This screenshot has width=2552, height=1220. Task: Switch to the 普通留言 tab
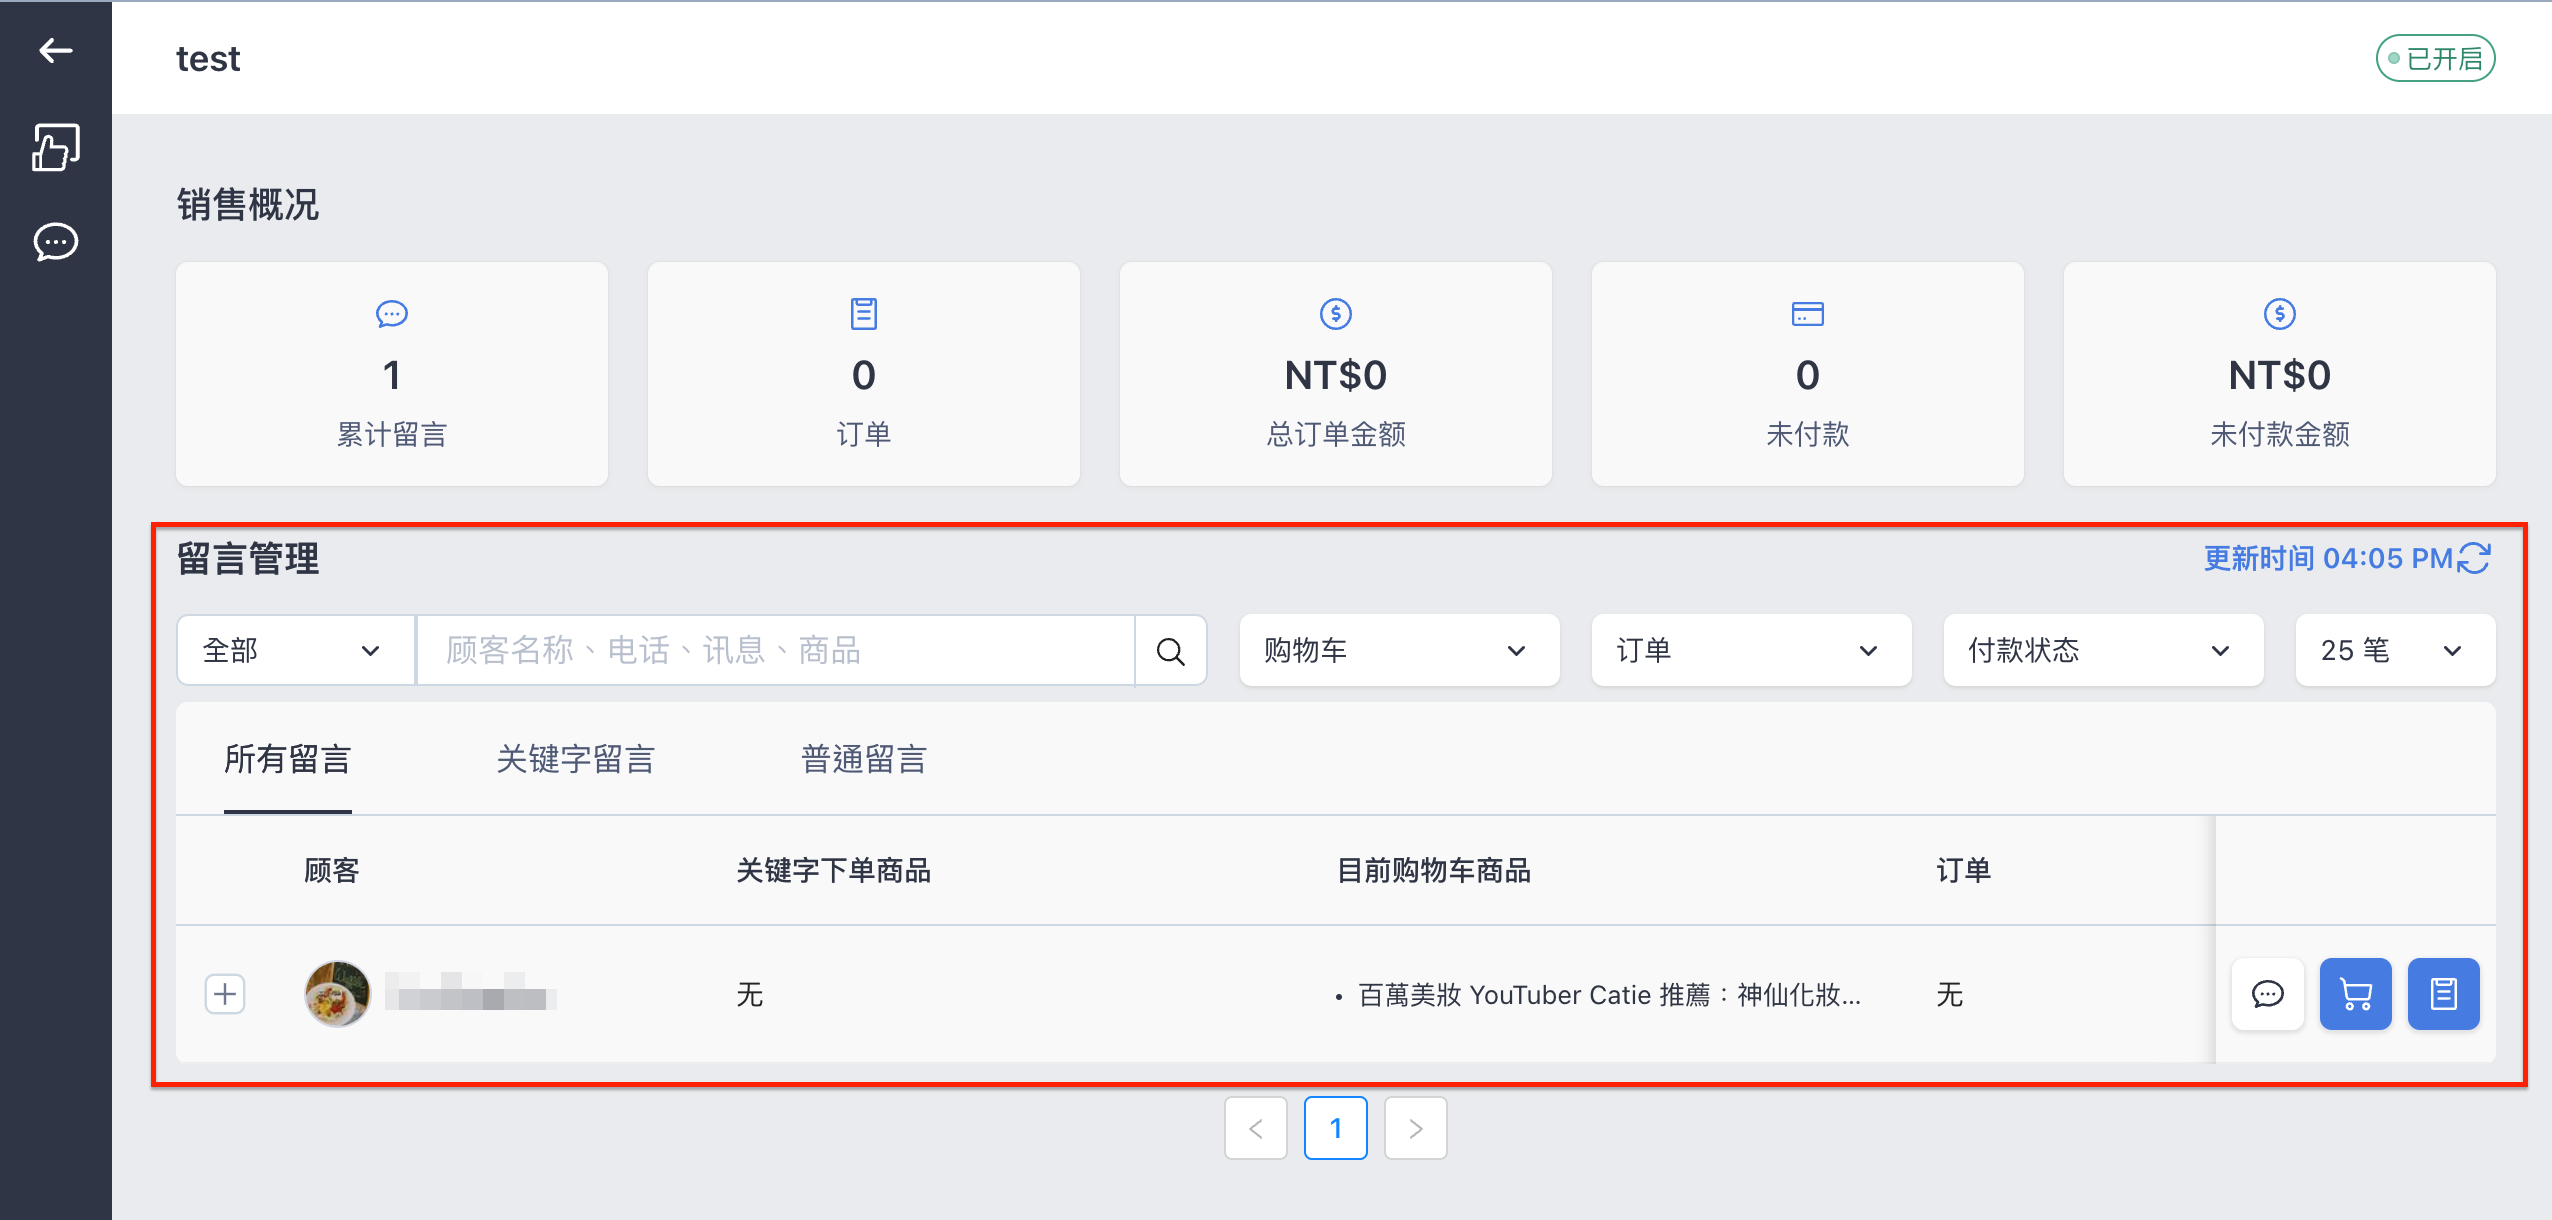pos(863,759)
